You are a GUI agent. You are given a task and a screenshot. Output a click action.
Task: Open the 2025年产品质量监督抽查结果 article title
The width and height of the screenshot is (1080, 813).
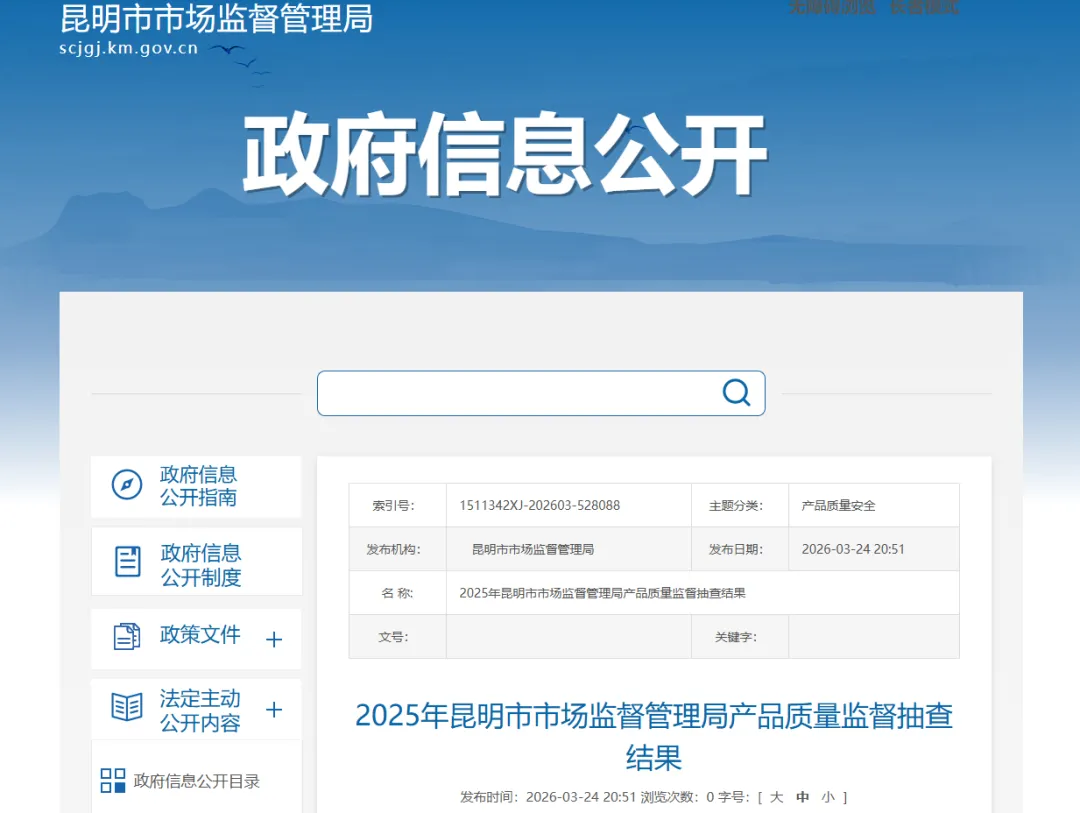tap(654, 737)
